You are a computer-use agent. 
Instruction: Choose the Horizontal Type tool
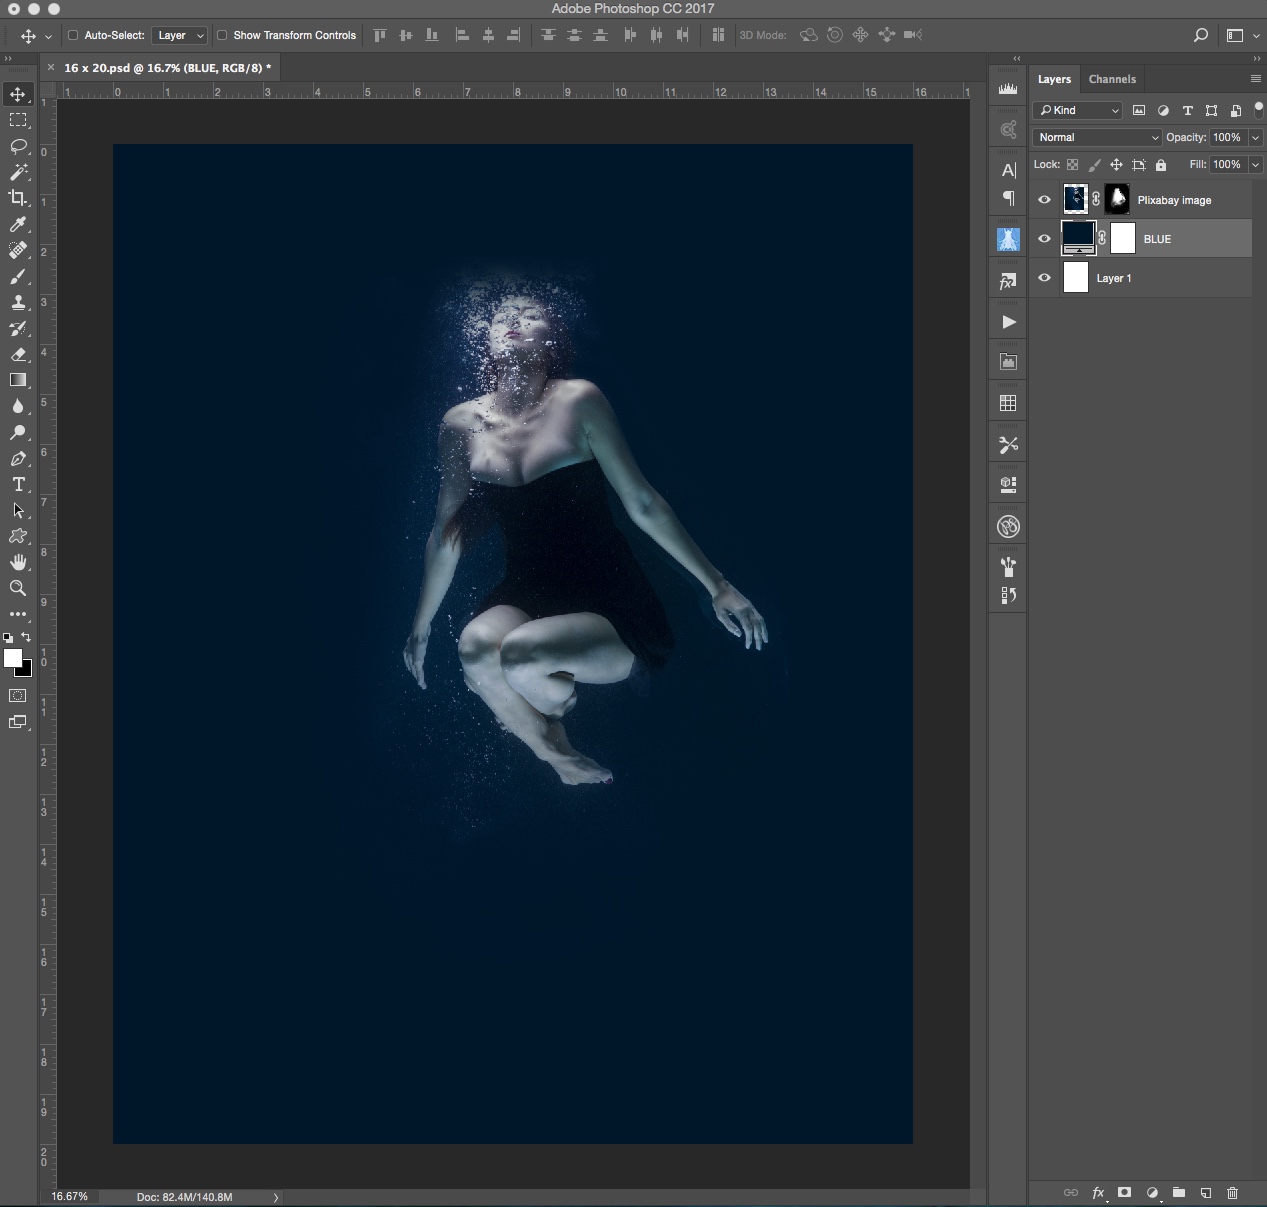[x=17, y=484]
